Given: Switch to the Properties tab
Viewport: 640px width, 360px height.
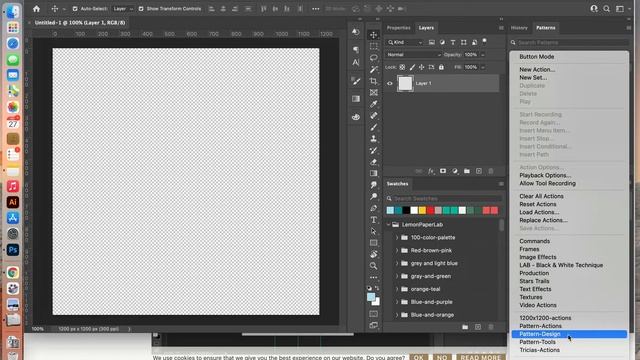Looking at the screenshot, I should point(398,28).
